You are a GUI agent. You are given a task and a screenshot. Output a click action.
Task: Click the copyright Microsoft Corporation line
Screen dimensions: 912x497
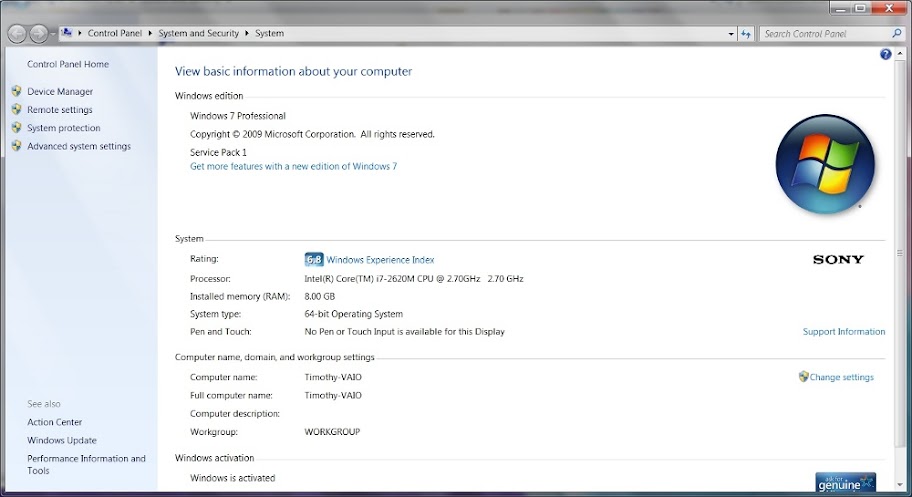pyautogui.click(x=312, y=134)
